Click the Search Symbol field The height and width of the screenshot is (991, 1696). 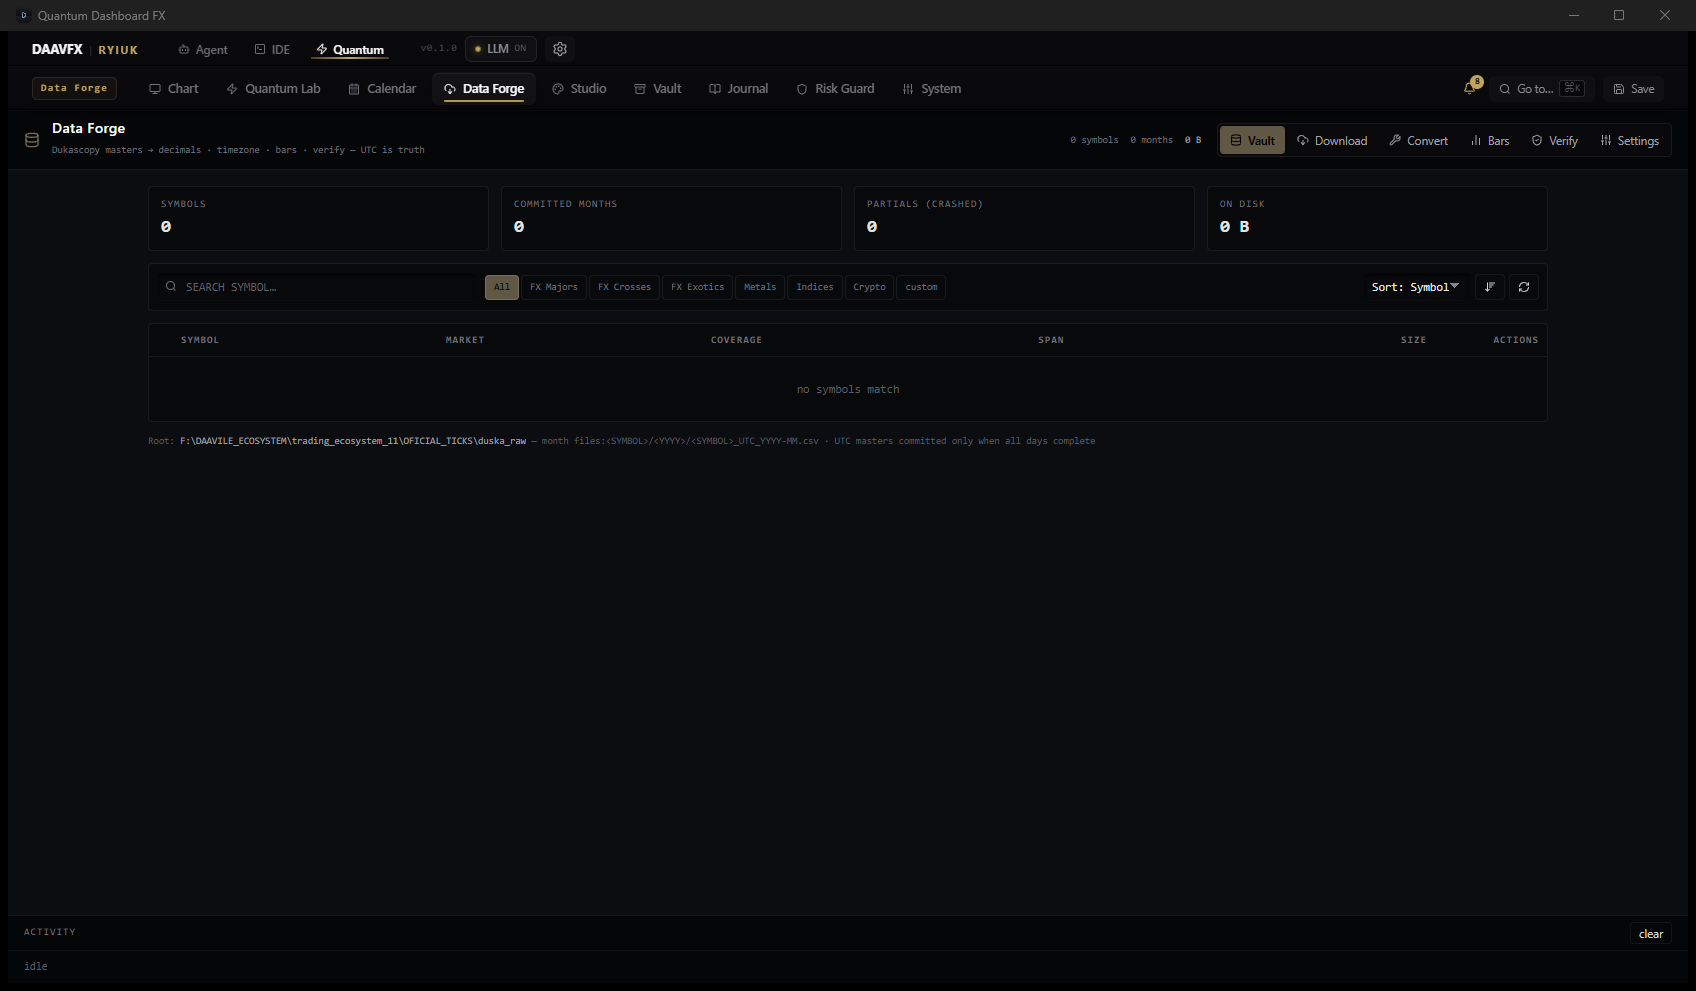[x=318, y=287]
